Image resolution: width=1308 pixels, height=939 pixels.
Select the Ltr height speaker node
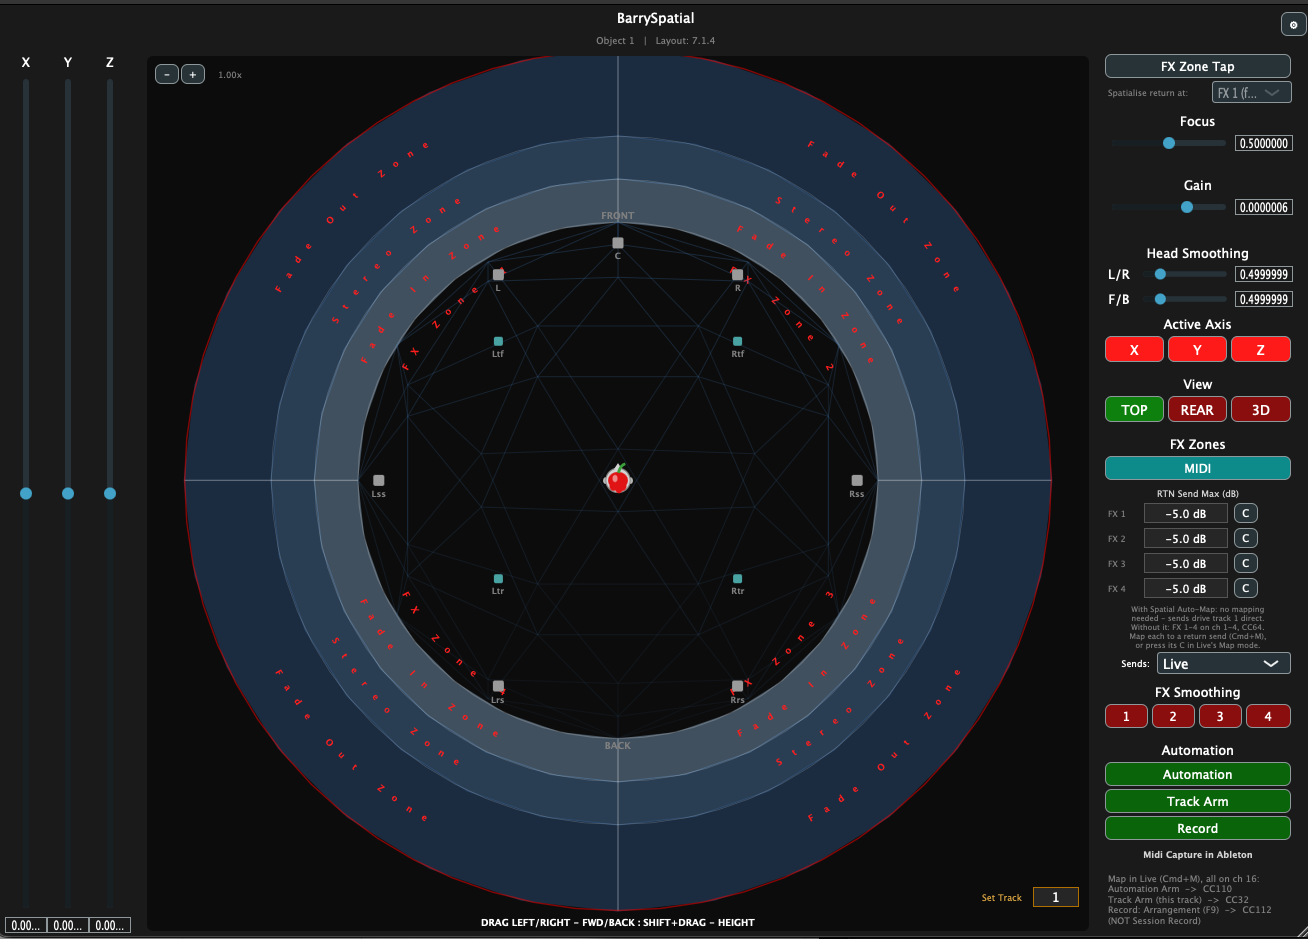click(x=498, y=579)
